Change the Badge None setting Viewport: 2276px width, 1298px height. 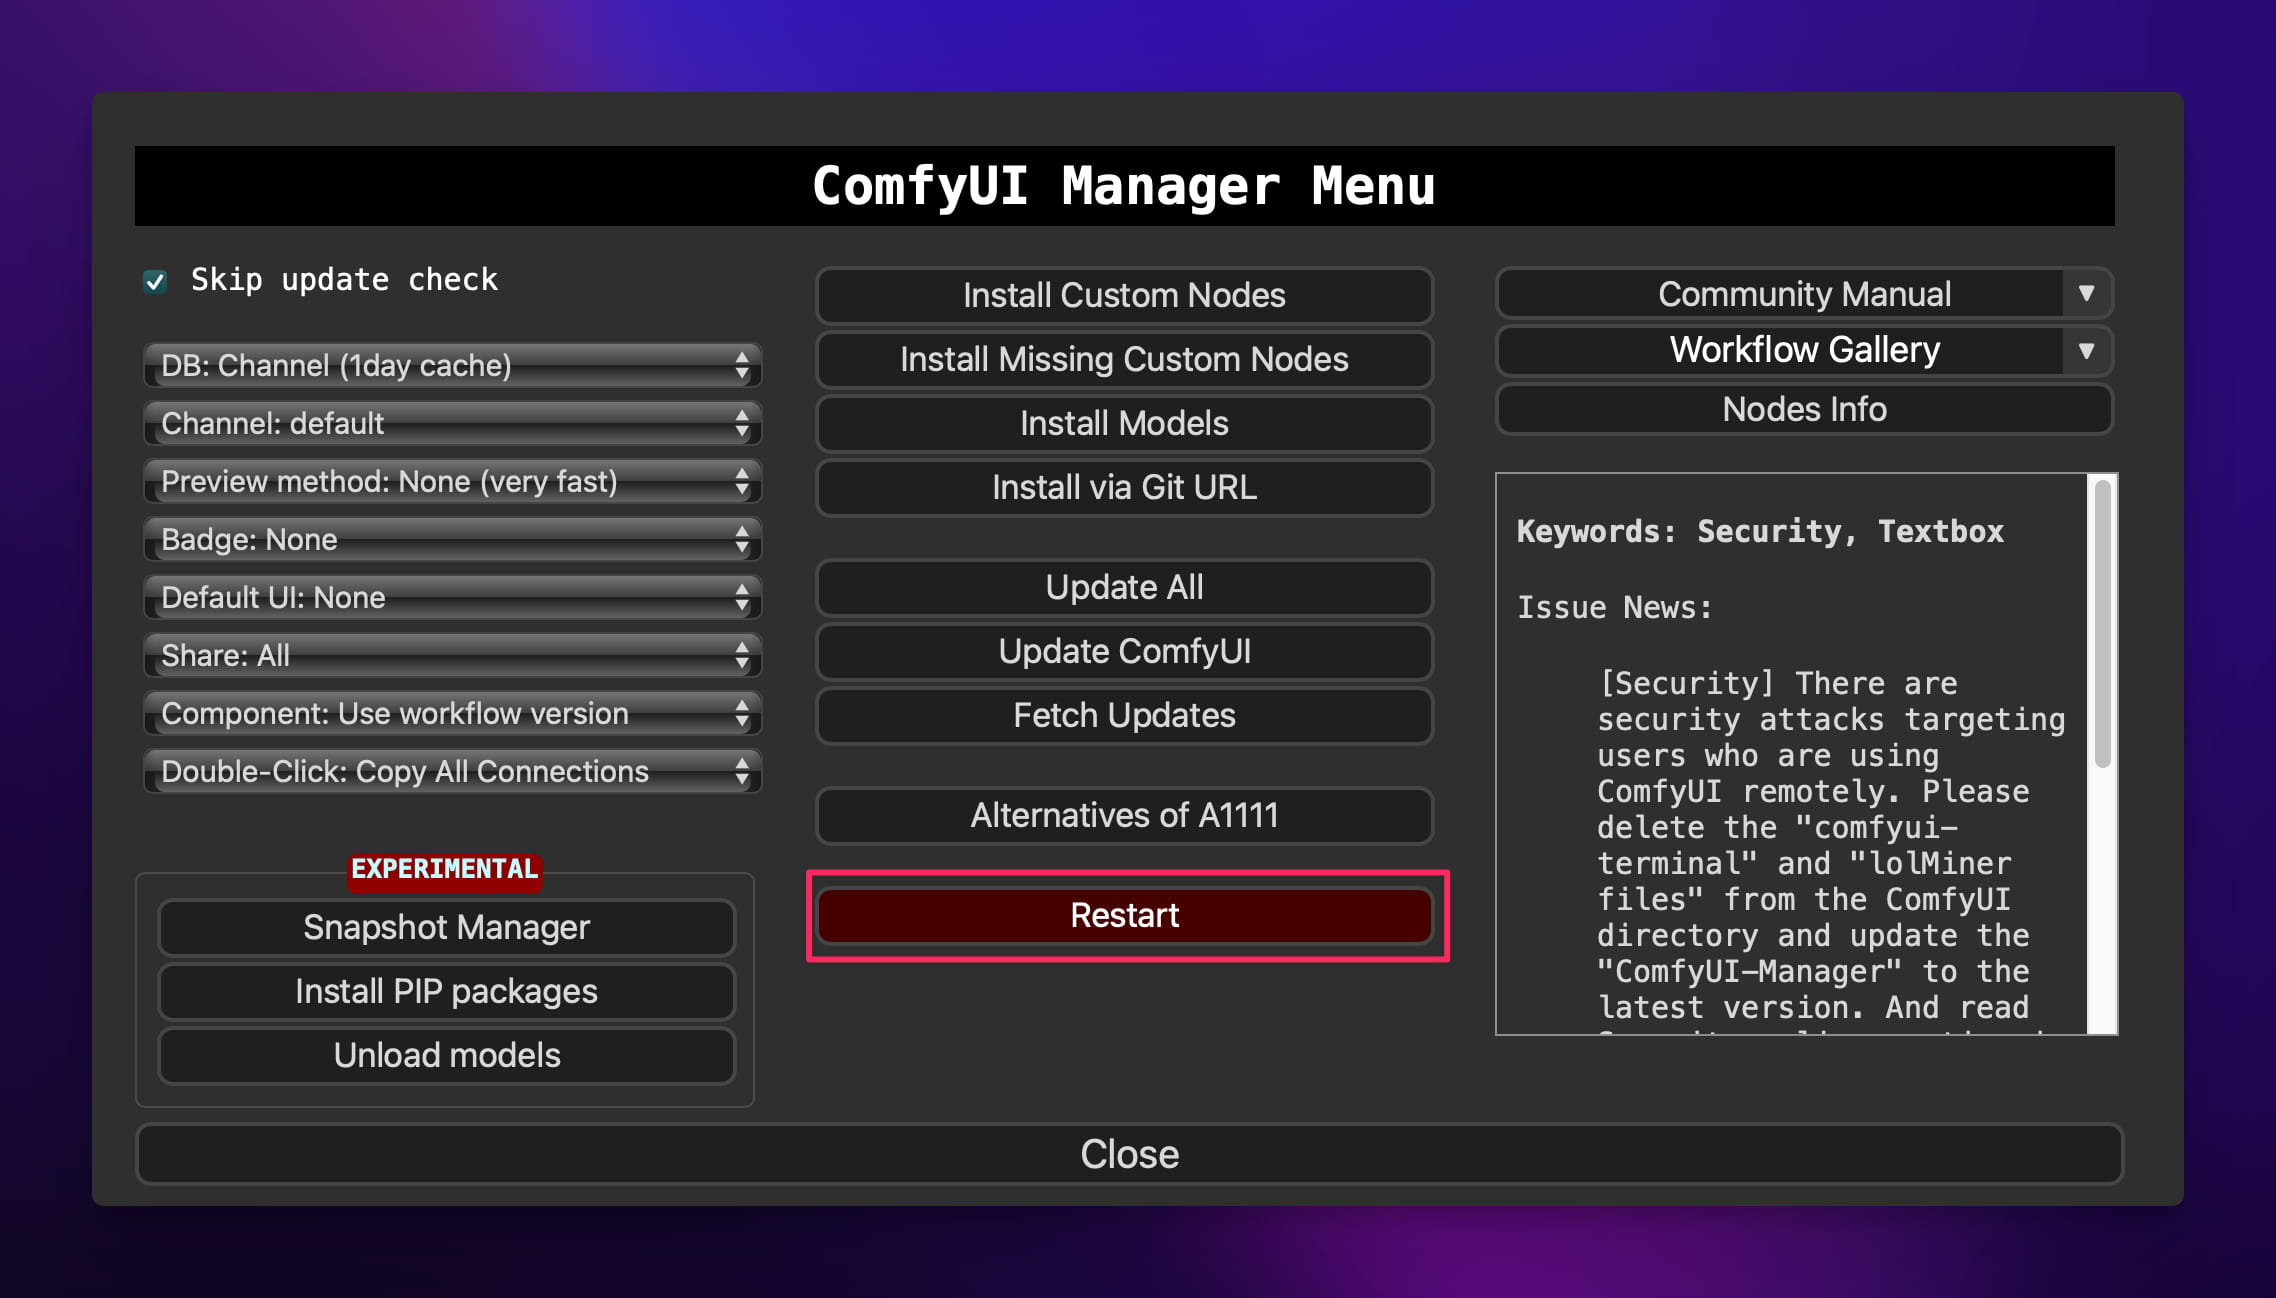click(452, 540)
